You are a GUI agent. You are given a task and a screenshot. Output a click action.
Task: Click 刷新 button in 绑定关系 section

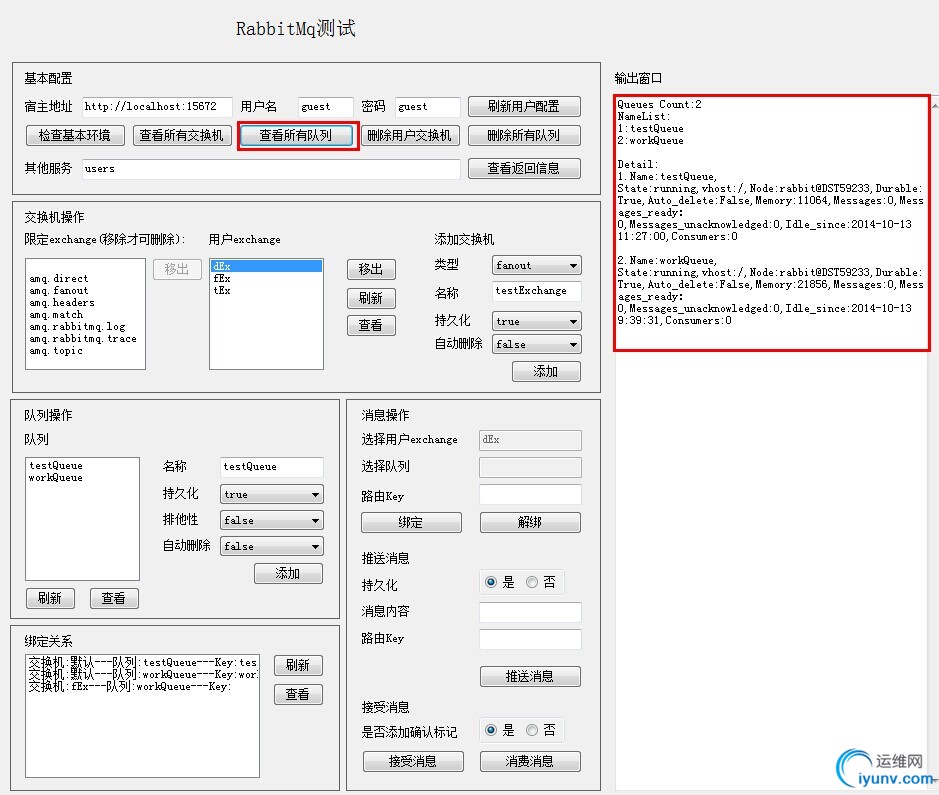point(298,665)
